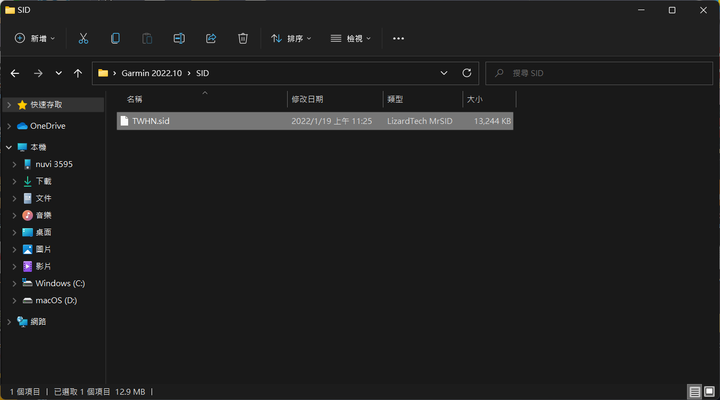Open recent locations chevron dropdown
The image size is (720, 400).
(x=58, y=73)
